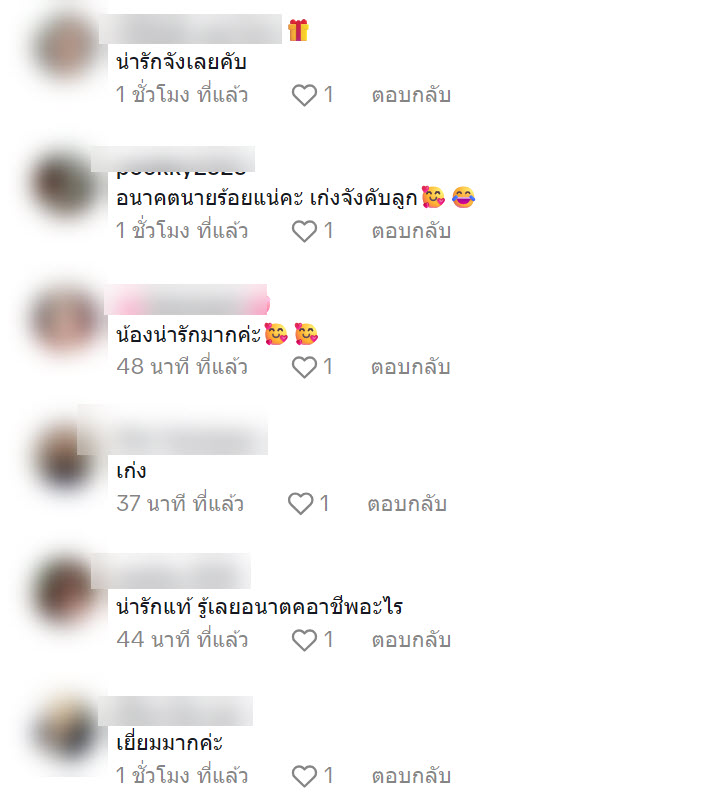Click the 48 นาที ที่แล้ว timestamp
Screen dimensions: 726x809
coord(182,367)
